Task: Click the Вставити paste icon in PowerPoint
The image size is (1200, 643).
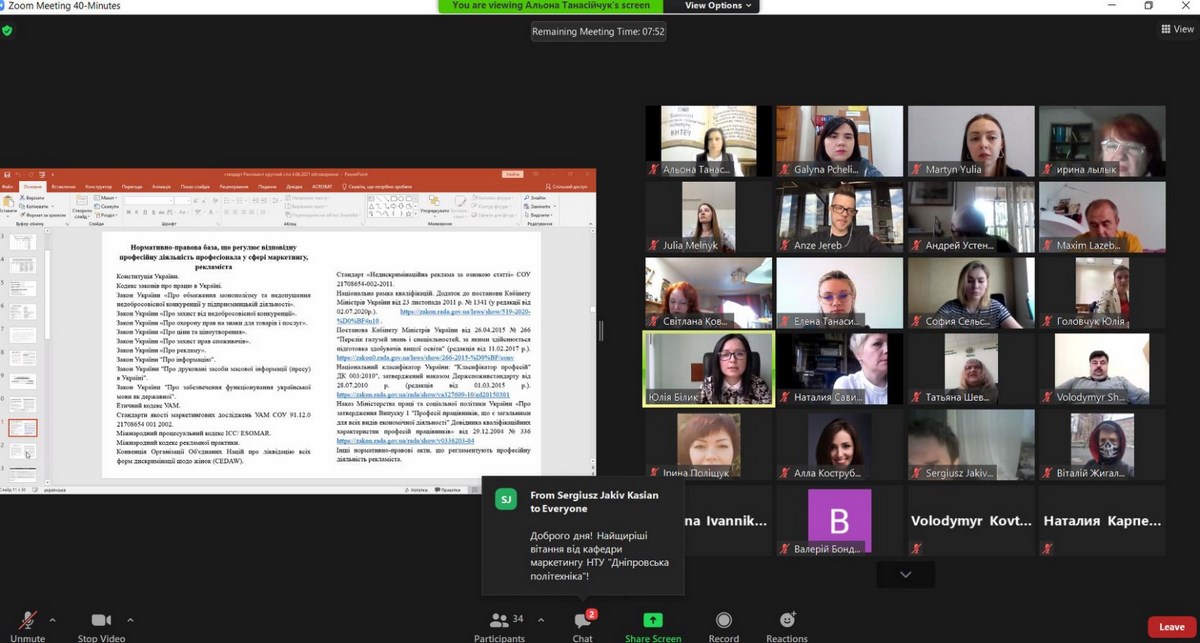Action: pos(10,203)
